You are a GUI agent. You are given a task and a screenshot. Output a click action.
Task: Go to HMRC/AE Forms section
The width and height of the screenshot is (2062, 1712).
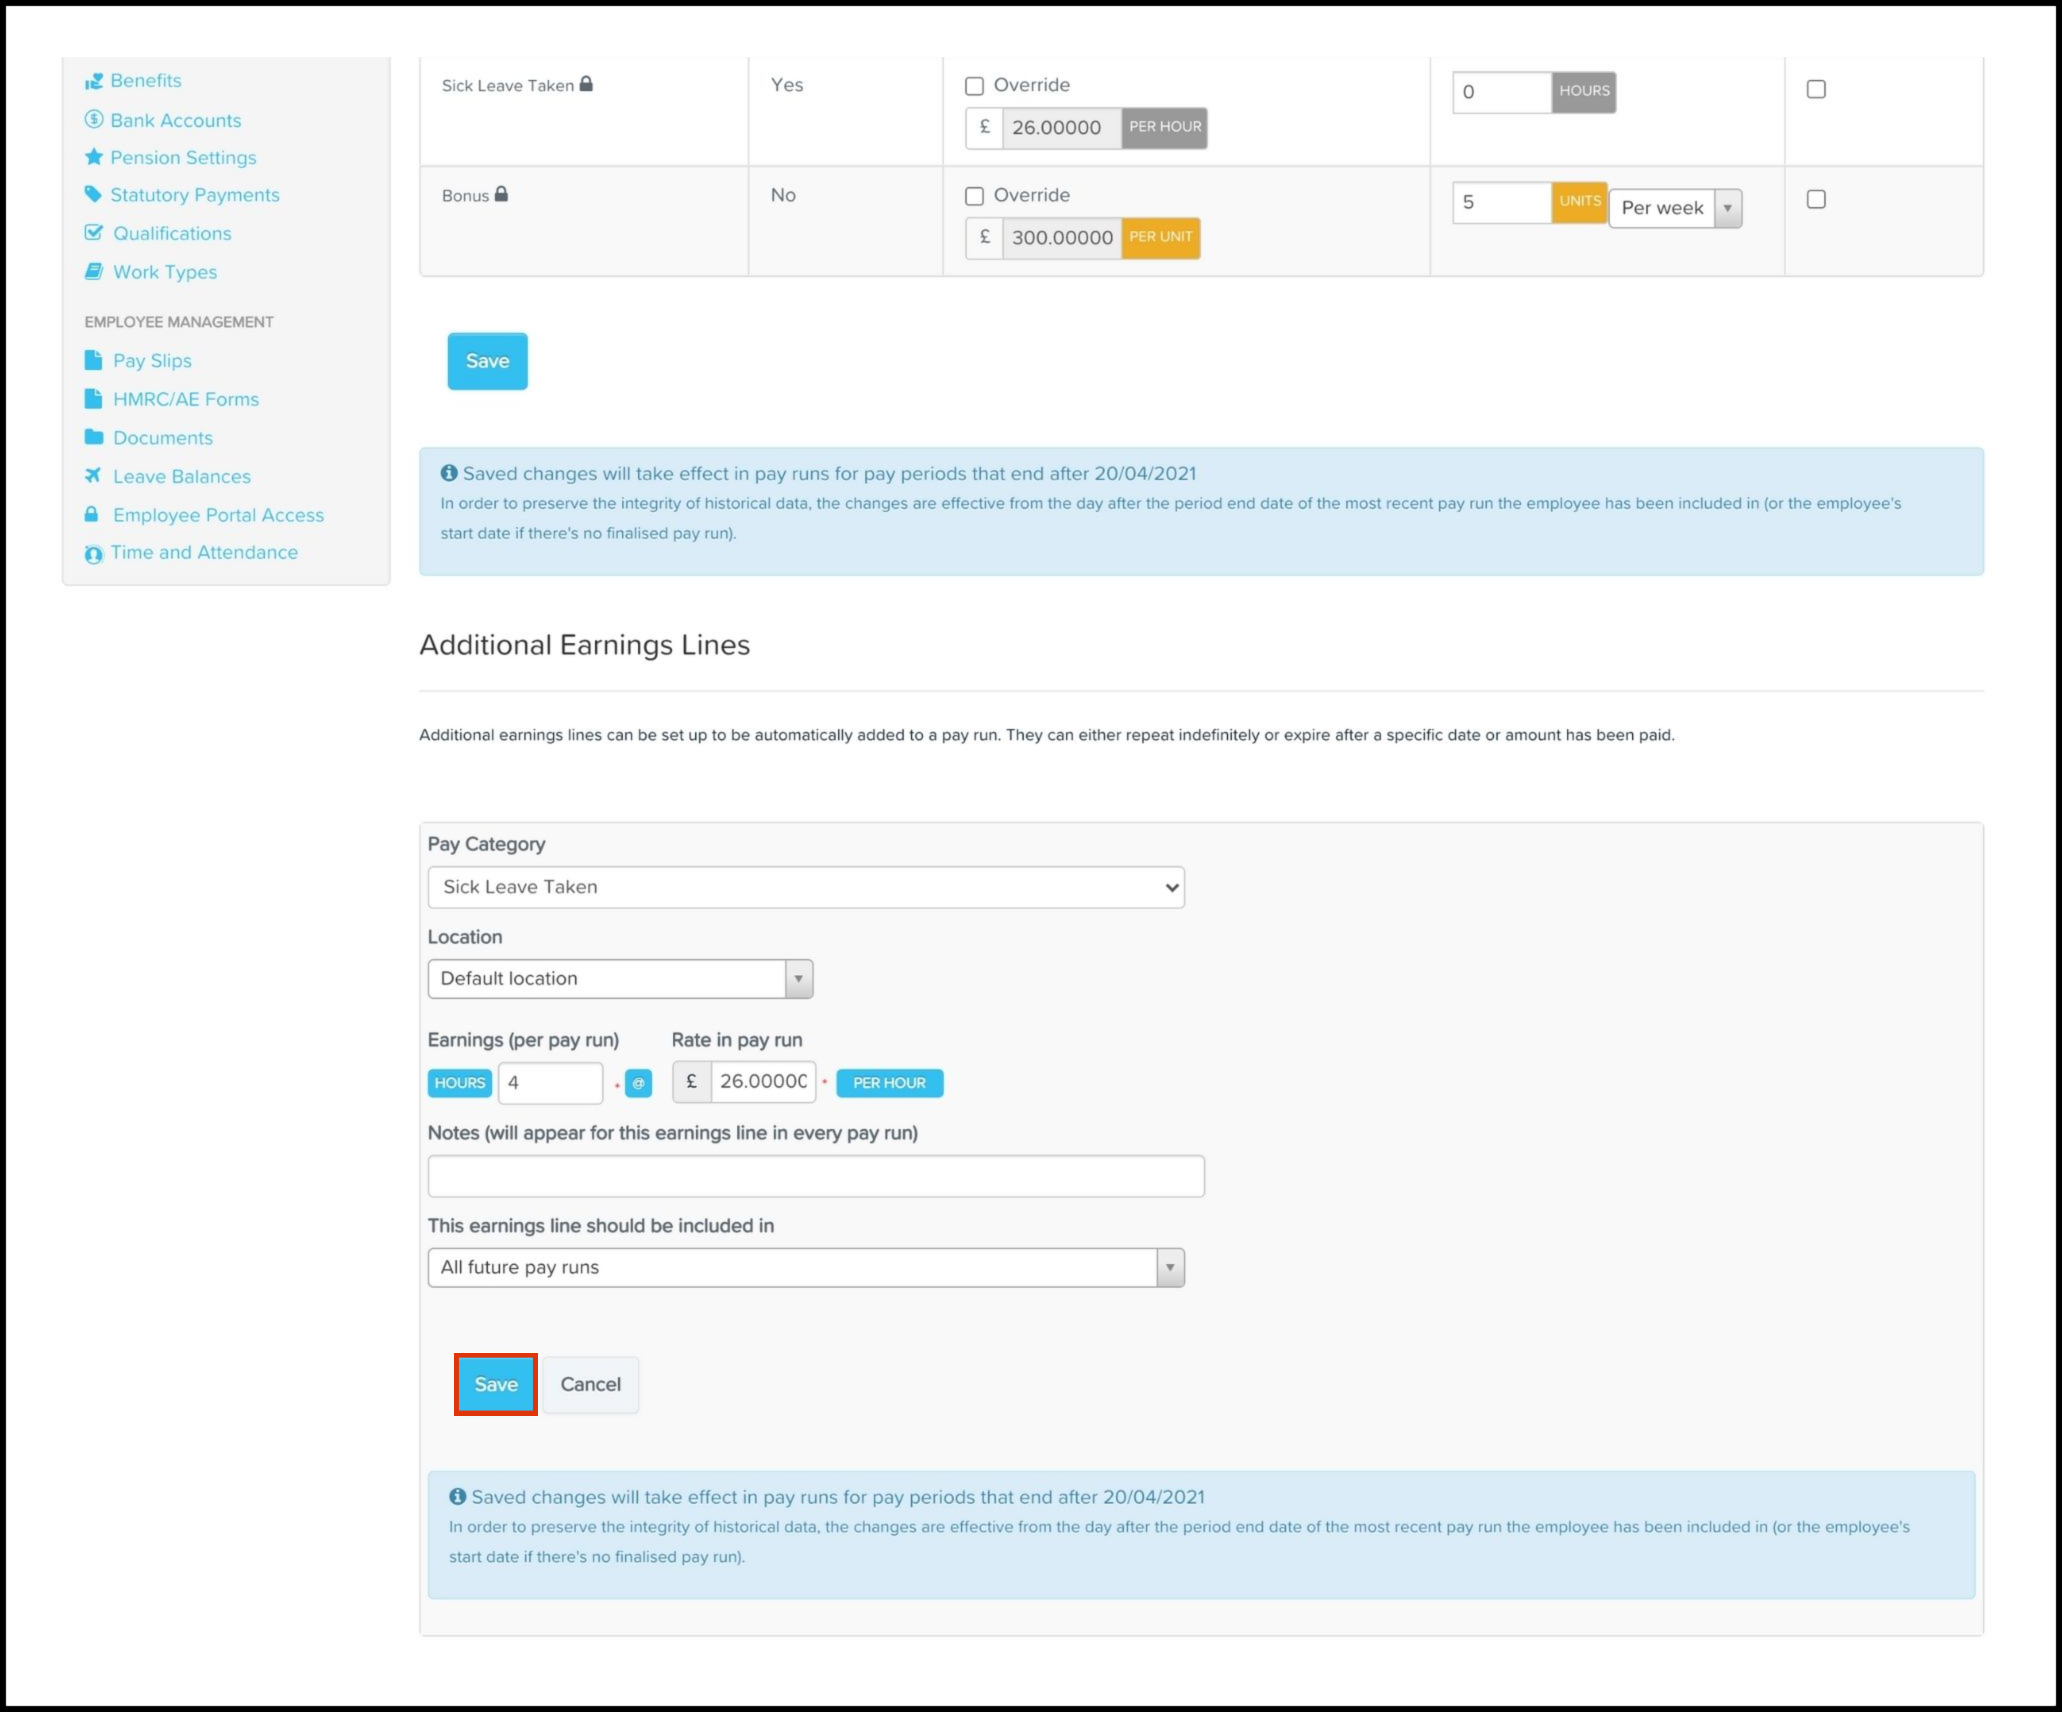pos(185,399)
